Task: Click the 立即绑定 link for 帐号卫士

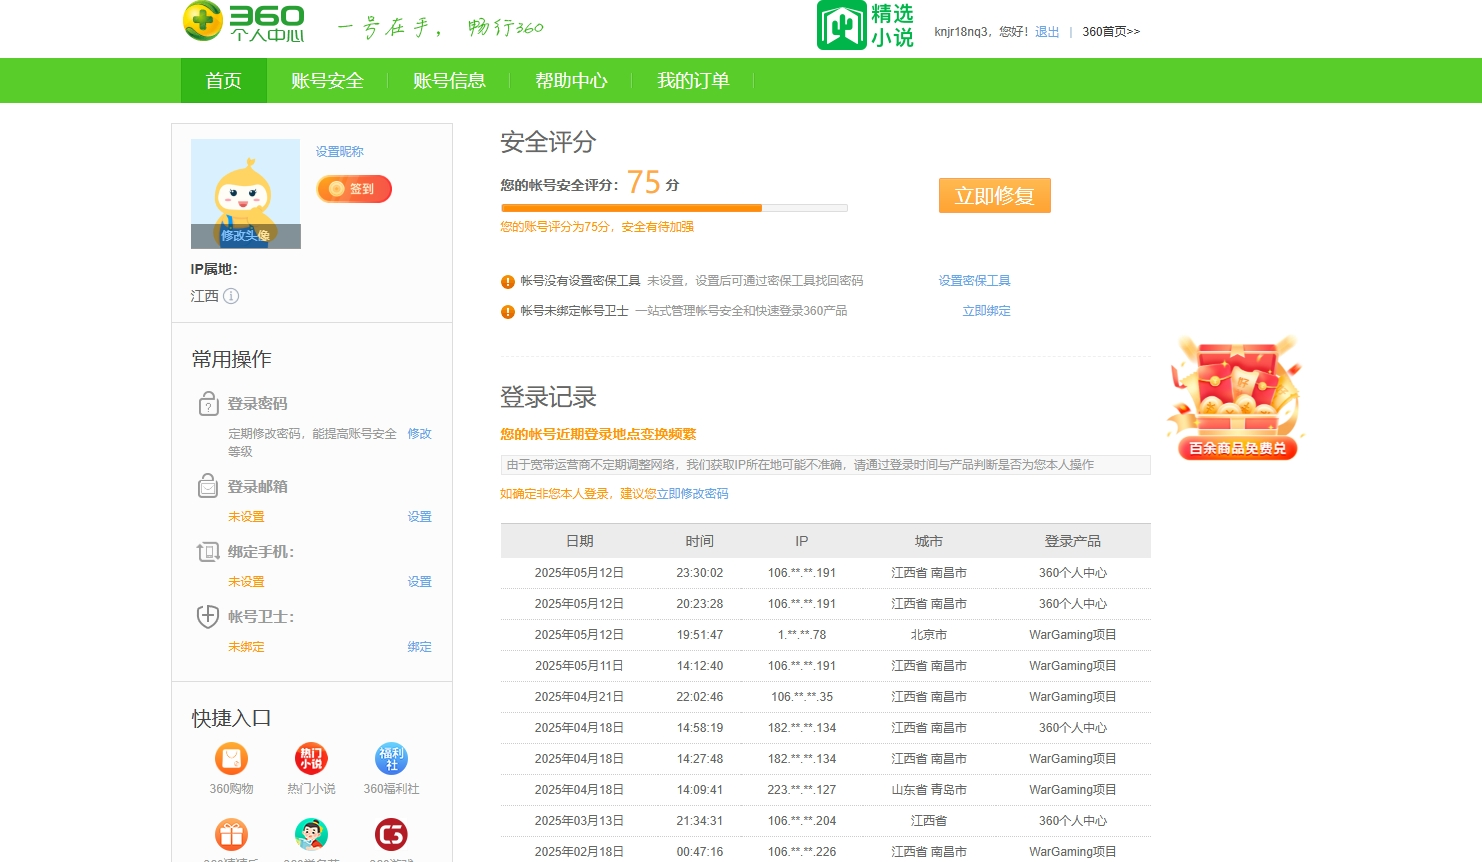Action: click(x=986, y=311)
